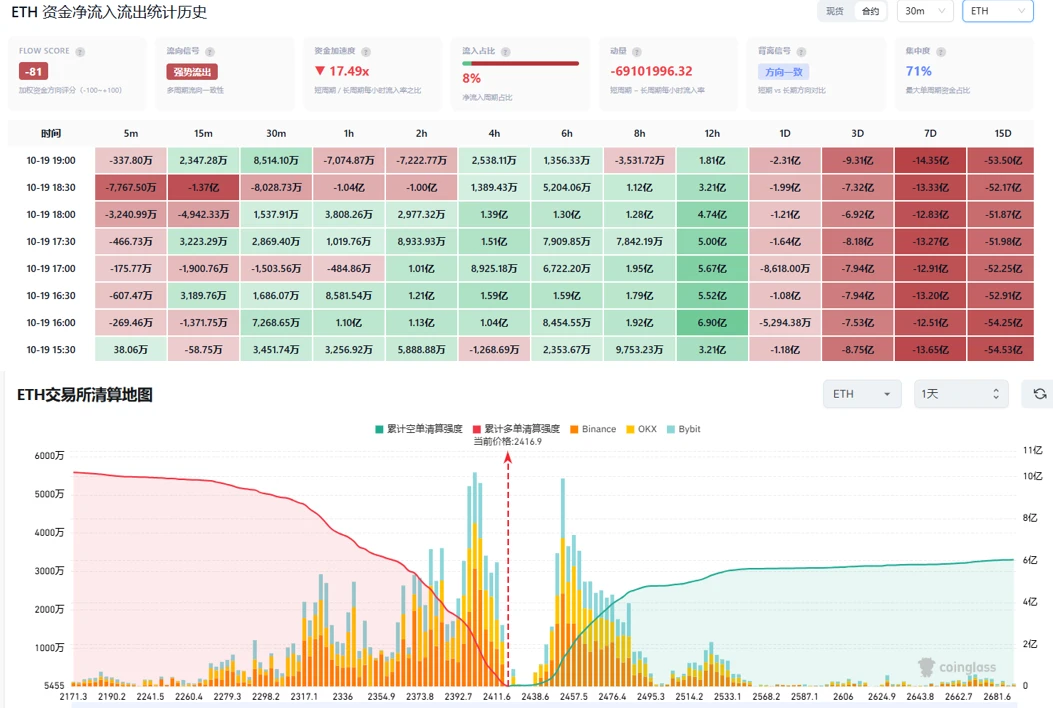
Task: Click the help icon next to FLOW SCORE
Action: pyautogui.click(x=80, y=52)
